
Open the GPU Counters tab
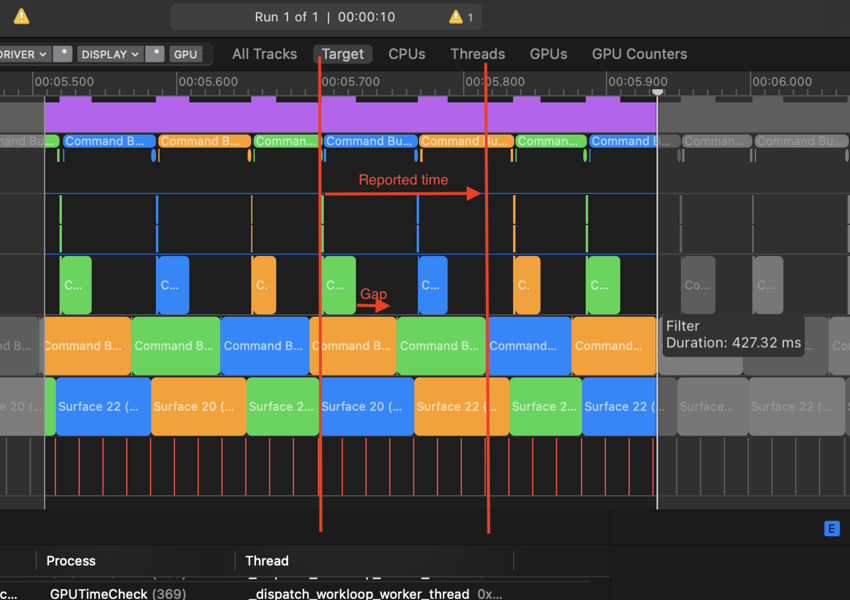click(x=639, y=54)
